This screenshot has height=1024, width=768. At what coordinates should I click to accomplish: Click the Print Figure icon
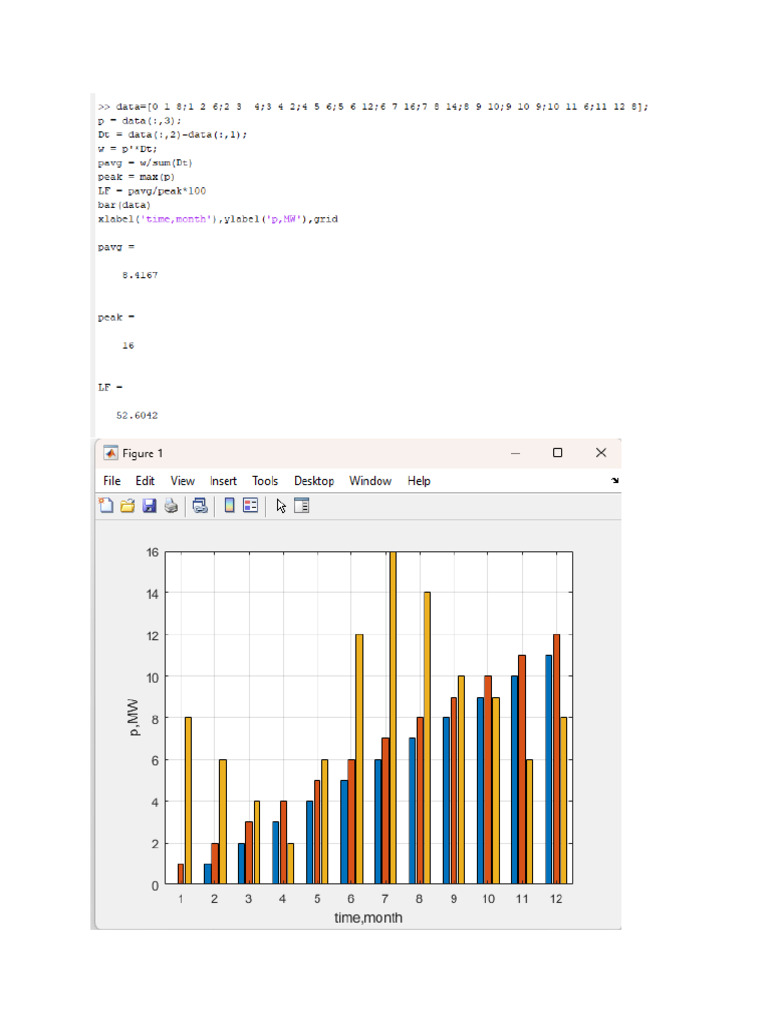pyautogui.click(x=171, y=506)
